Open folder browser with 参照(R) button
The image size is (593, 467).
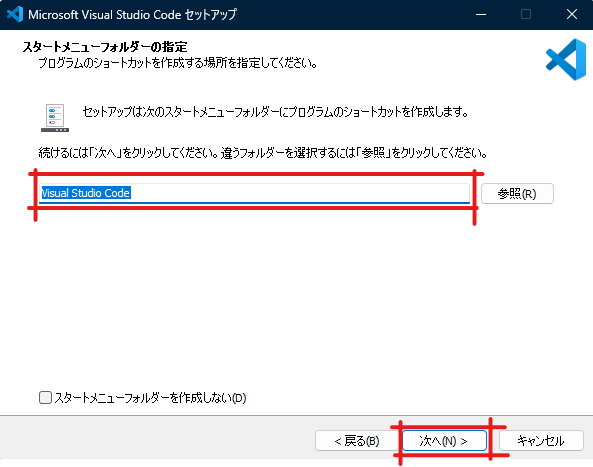pos(517,194)
